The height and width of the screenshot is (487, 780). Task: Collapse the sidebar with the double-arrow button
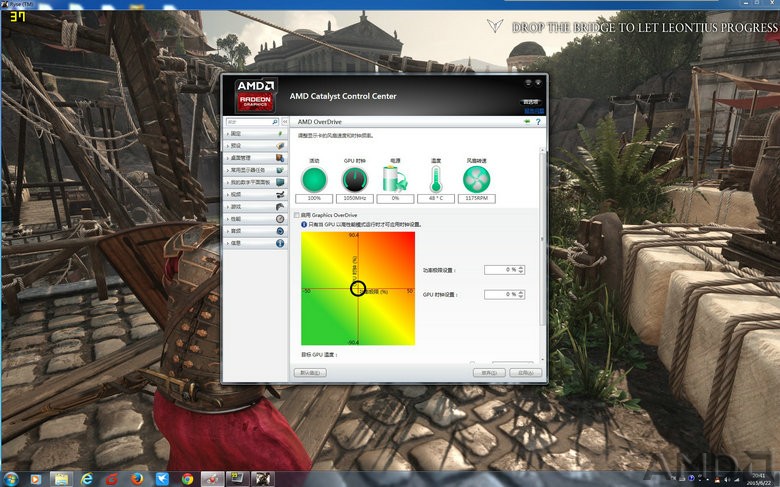coord(285,121)
